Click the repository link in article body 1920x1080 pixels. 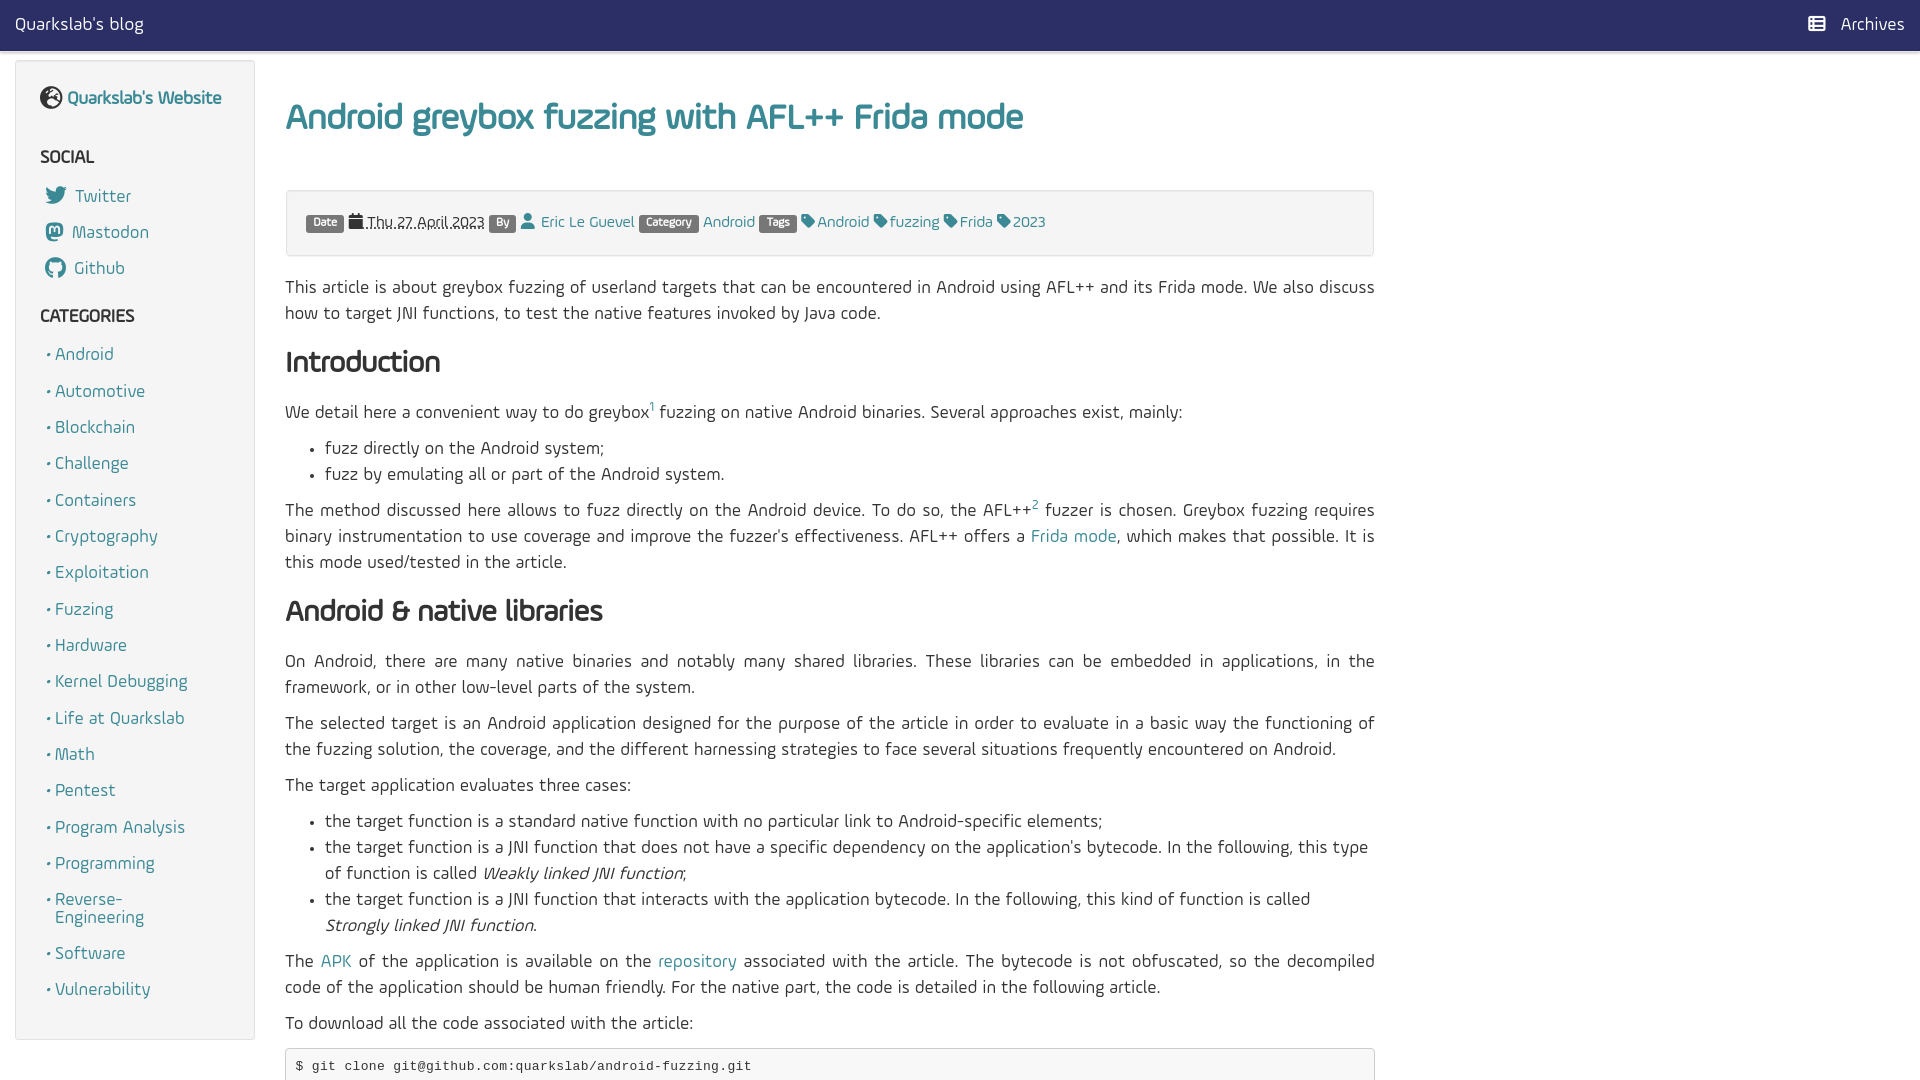pyautogui.click(x=696, y=961)
